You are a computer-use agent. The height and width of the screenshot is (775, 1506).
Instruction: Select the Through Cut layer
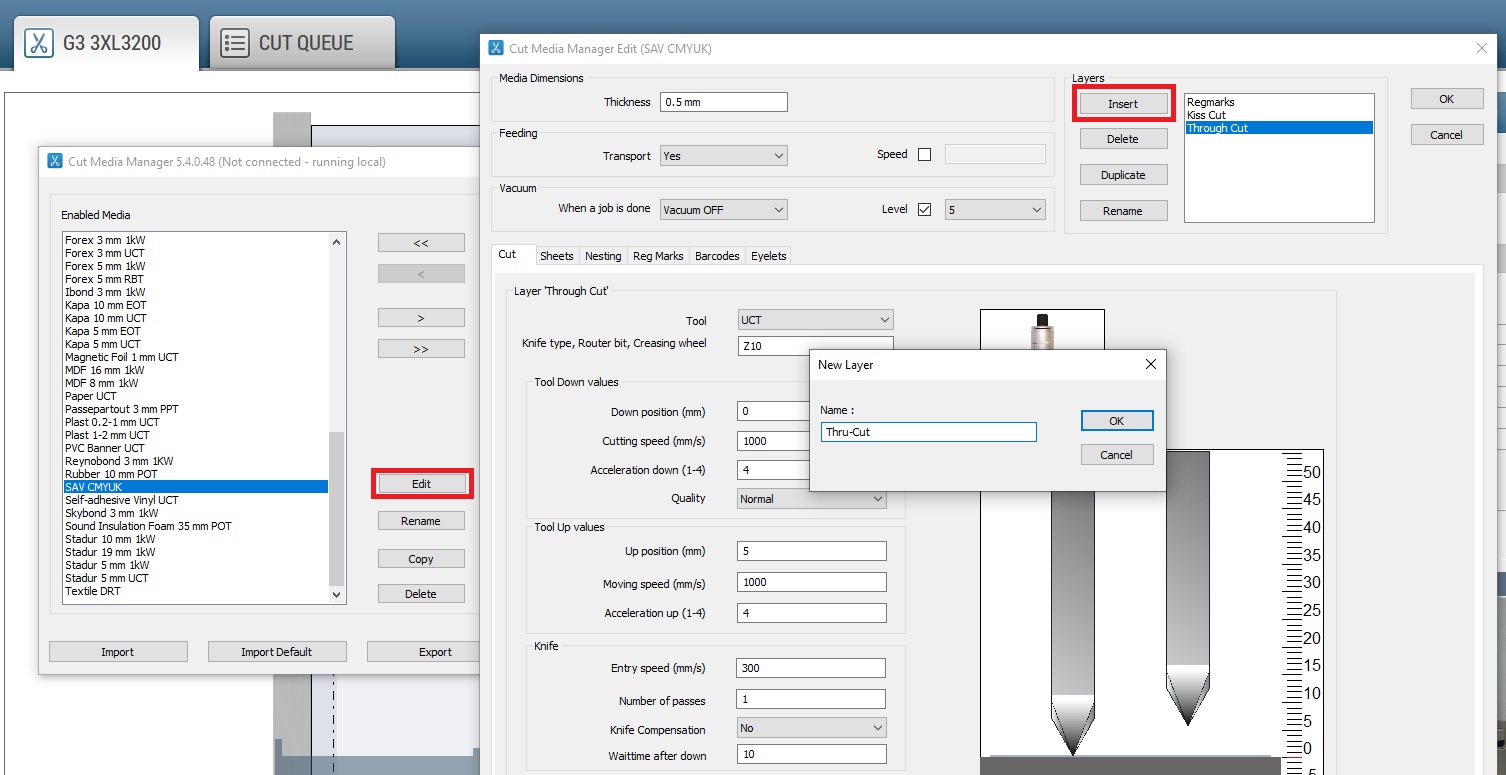click(x=1279, y=128)
